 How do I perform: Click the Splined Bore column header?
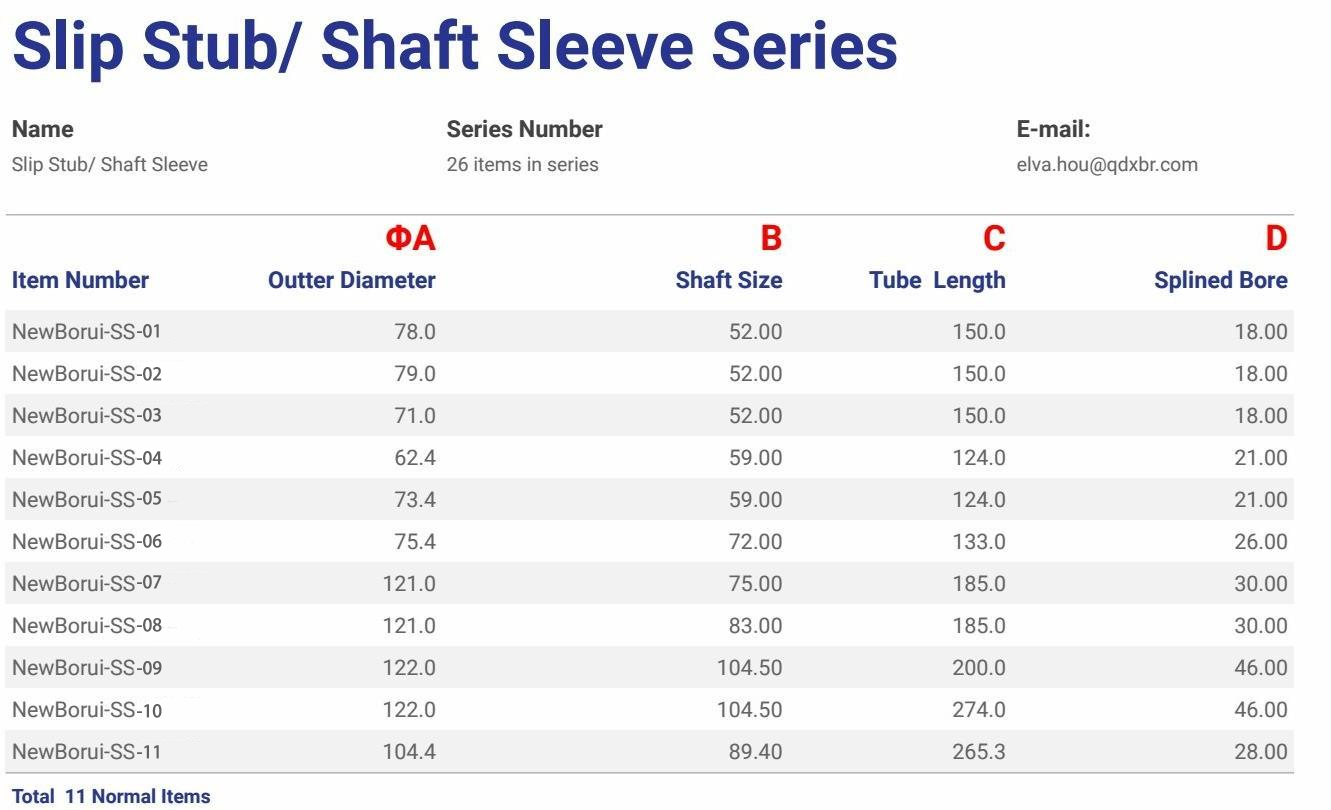coord(1221,280)
